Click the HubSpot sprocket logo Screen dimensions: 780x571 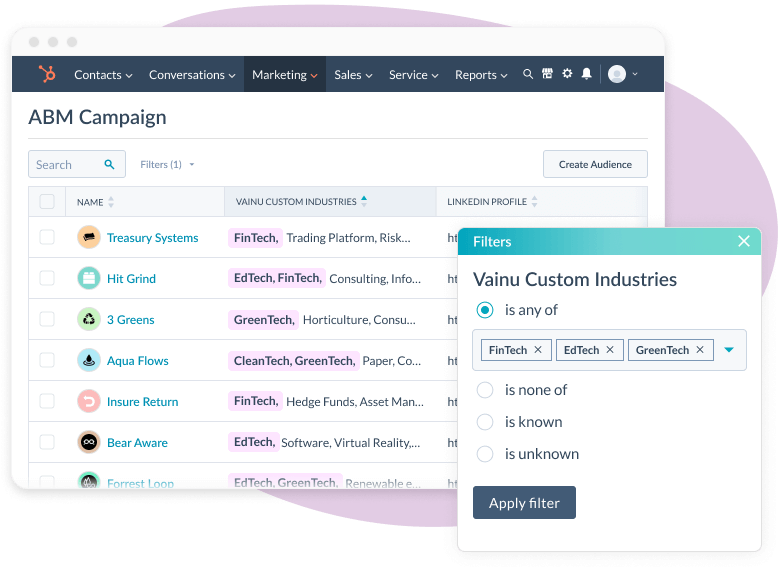point(47,74)
